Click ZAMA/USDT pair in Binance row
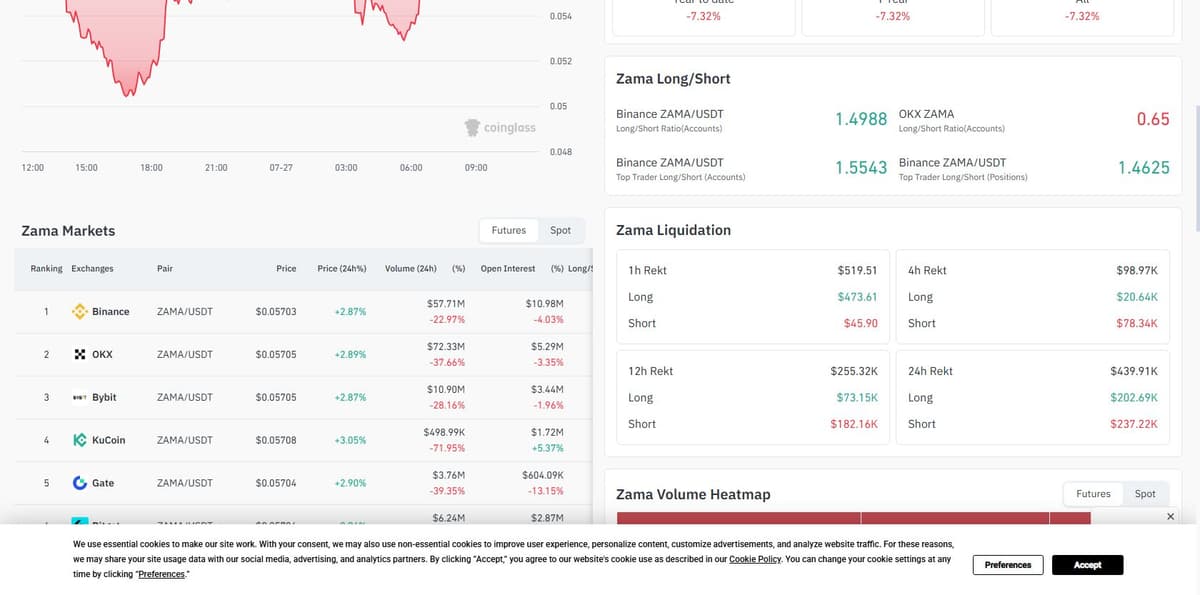 click(185, 312)
